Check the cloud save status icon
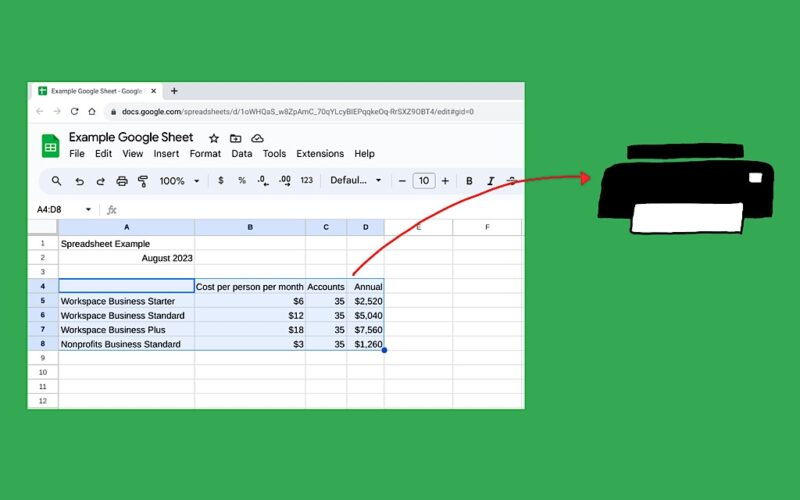The image size is (800, 500). coord(257,138)
